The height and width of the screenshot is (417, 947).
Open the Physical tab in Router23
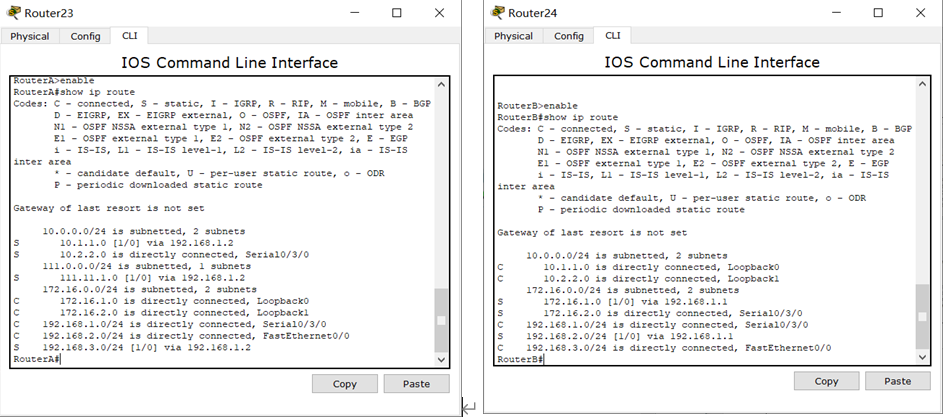(x=30, y=36)
